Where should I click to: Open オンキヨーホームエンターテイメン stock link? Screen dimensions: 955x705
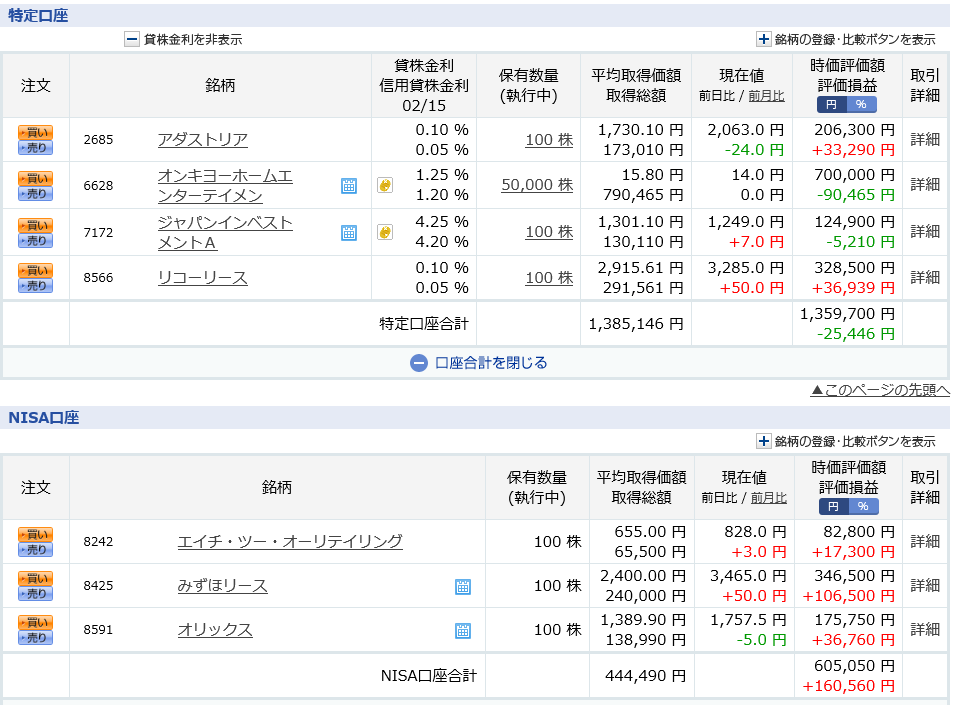[x=225, y=186]
